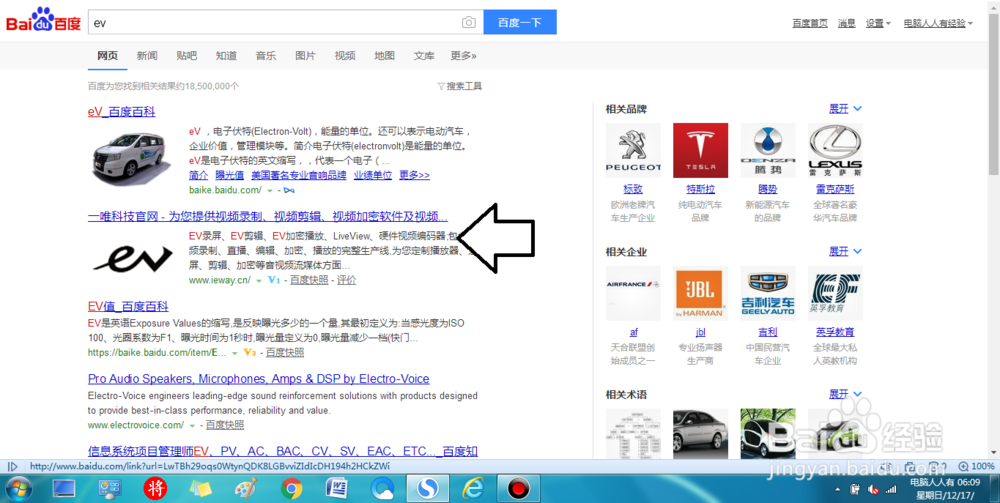The height and width of the screenshot is (503, 1000).
Task: Open the 特斯拉 brand link
Action: click(x=700, y=189)
